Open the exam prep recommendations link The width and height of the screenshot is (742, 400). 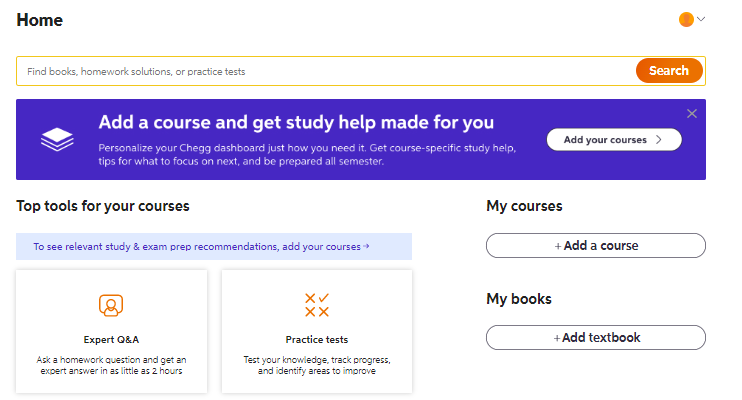click(x=201, y=246)
